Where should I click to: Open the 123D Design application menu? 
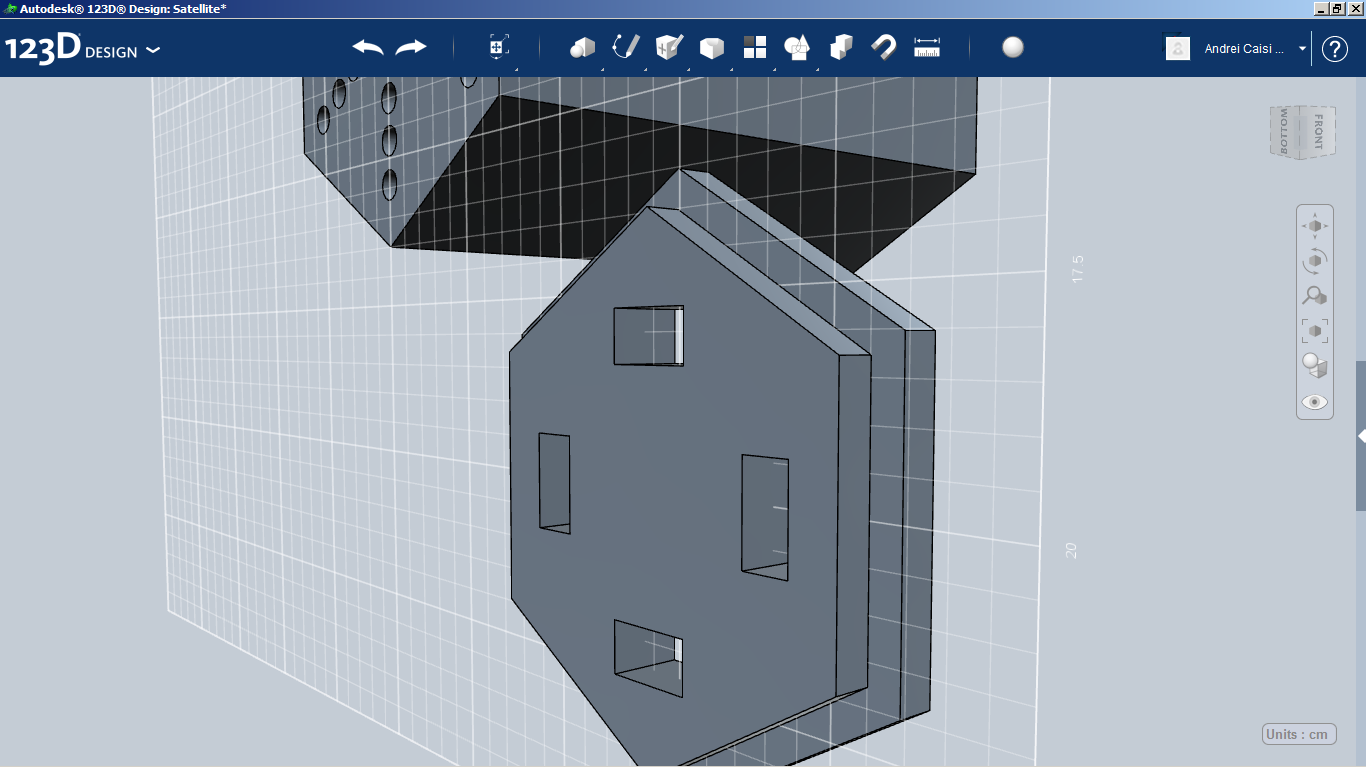[83, 49]
